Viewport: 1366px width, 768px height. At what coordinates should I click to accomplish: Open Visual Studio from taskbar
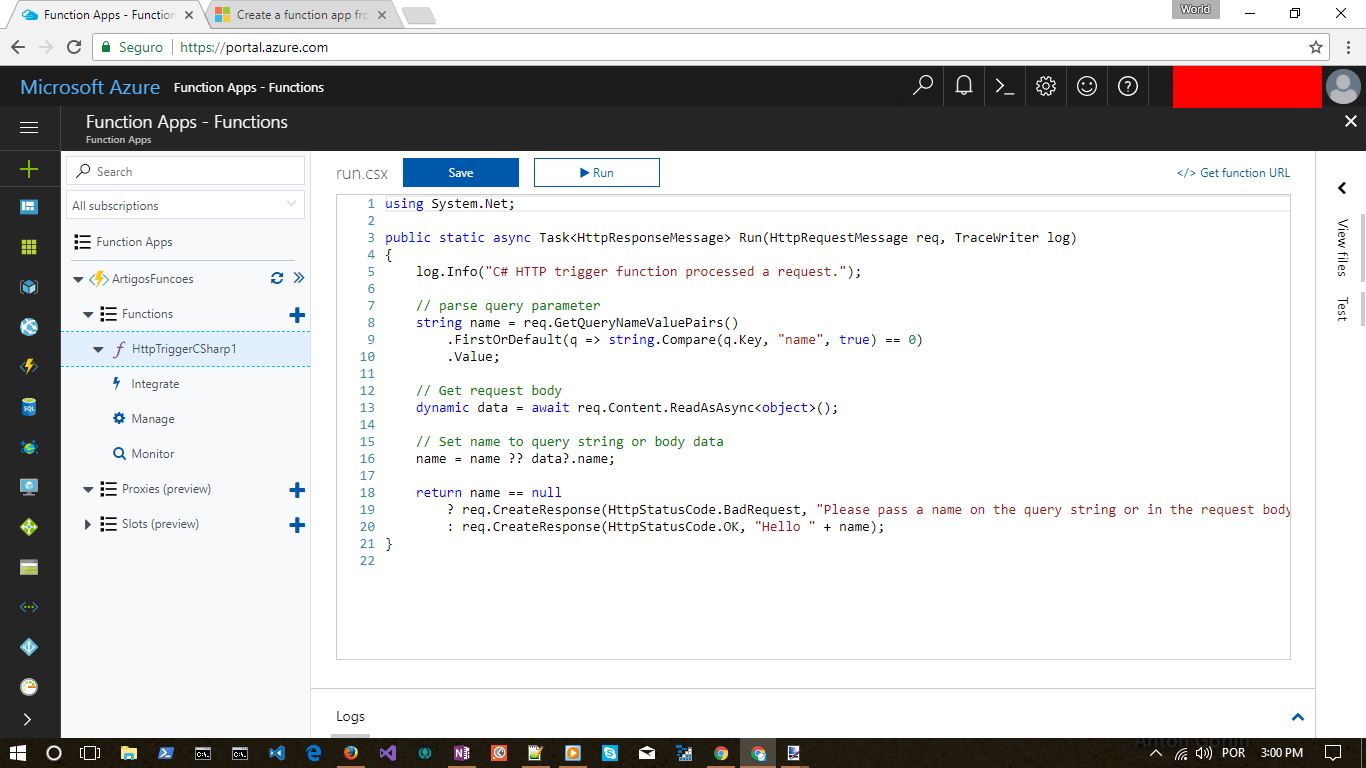(388, 753)
